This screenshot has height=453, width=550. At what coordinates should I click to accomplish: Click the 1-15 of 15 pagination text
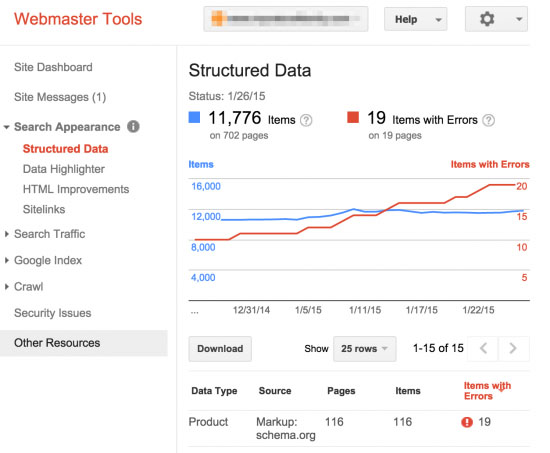pyautogui.click(x=438, y=348)
